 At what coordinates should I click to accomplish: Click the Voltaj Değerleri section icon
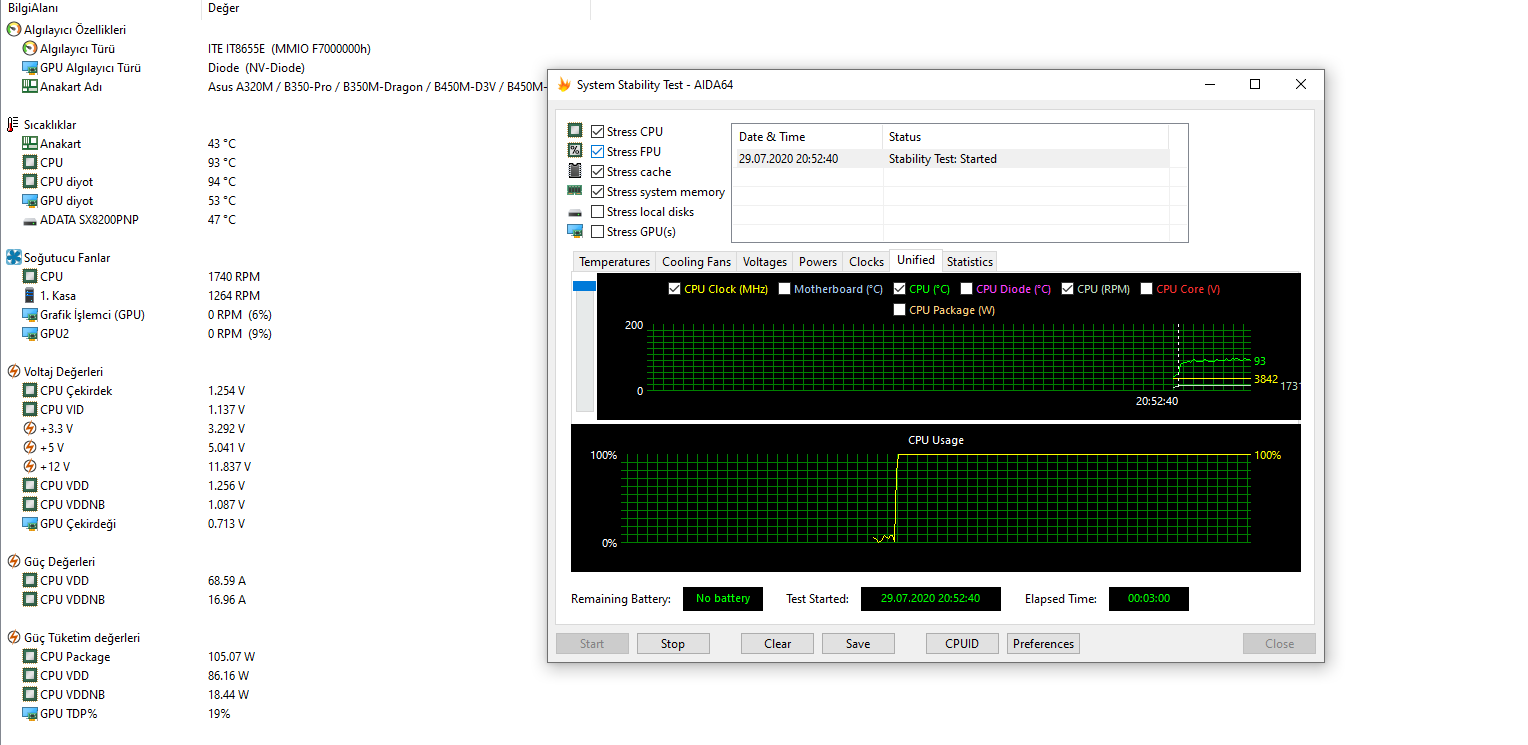click(14, 372)
